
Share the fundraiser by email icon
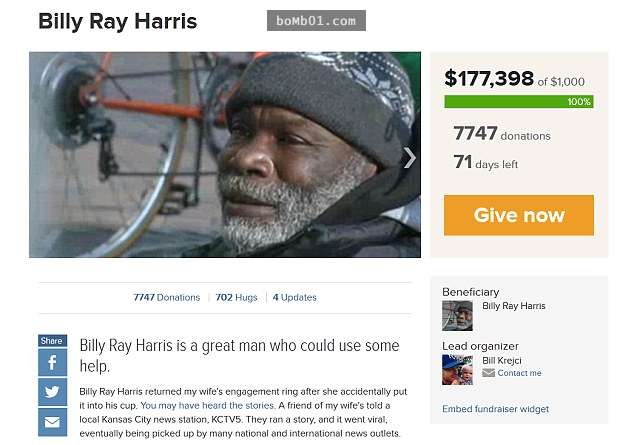pos(53,422)
